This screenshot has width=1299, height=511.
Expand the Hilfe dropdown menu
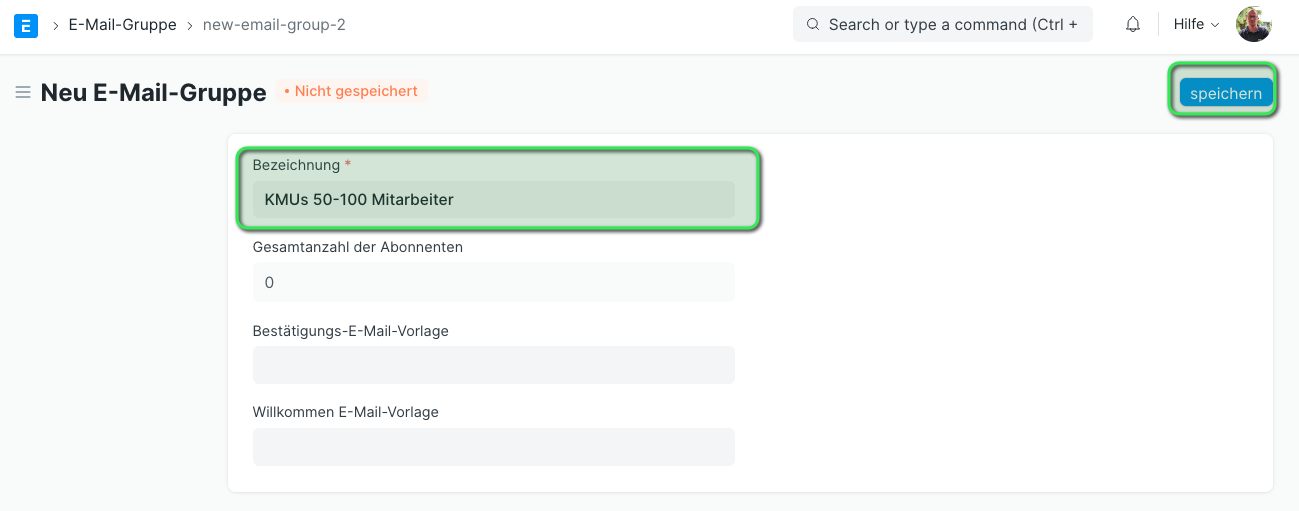pyautogui.click(x=1196, y=24)
